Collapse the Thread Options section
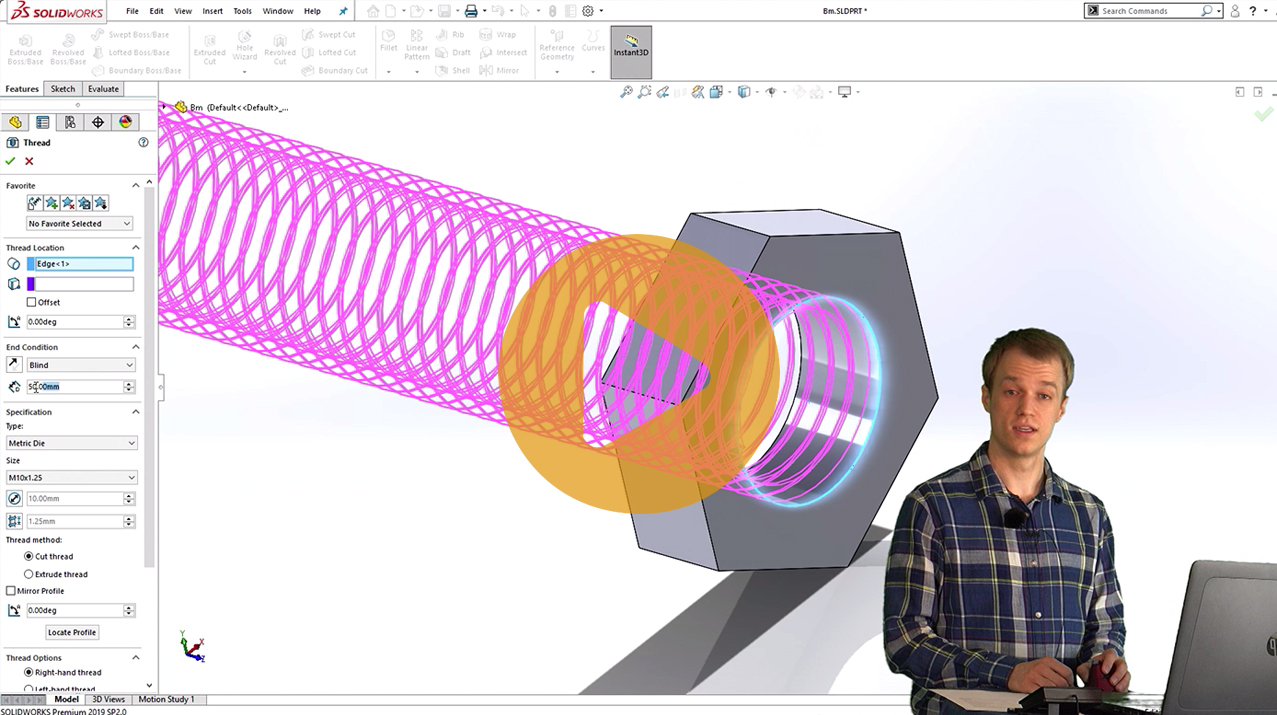 (x=135, y=657)
